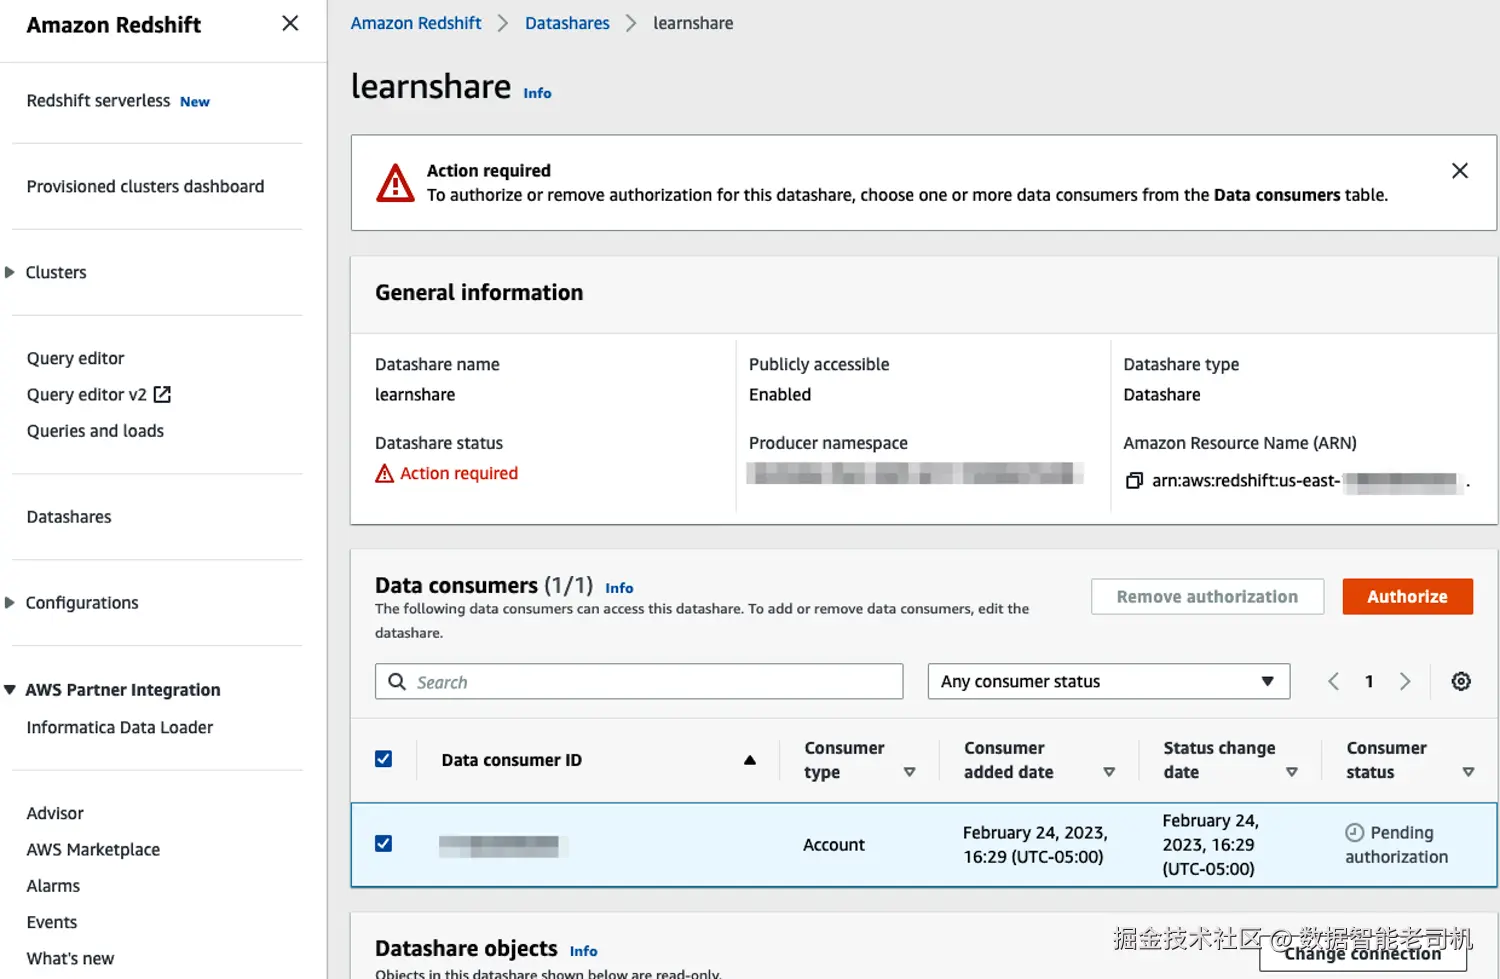Collapse the AWS Partner Integration section
Image resolution: width=1500 pixels, height=979 pixels.
(x=10, y=689)
